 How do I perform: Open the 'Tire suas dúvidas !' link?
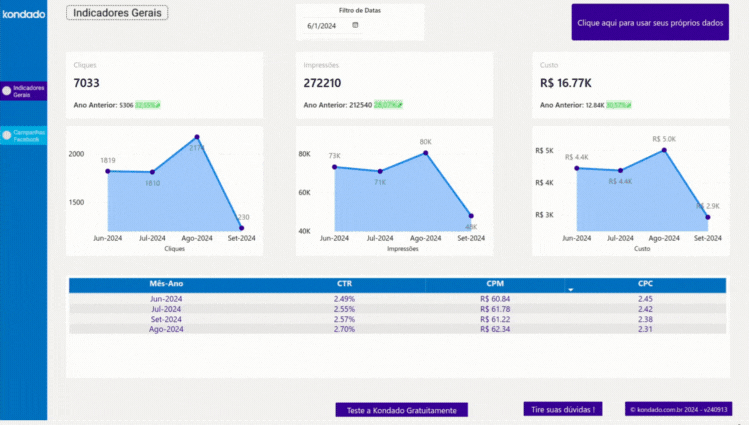(x=562, y=409)
